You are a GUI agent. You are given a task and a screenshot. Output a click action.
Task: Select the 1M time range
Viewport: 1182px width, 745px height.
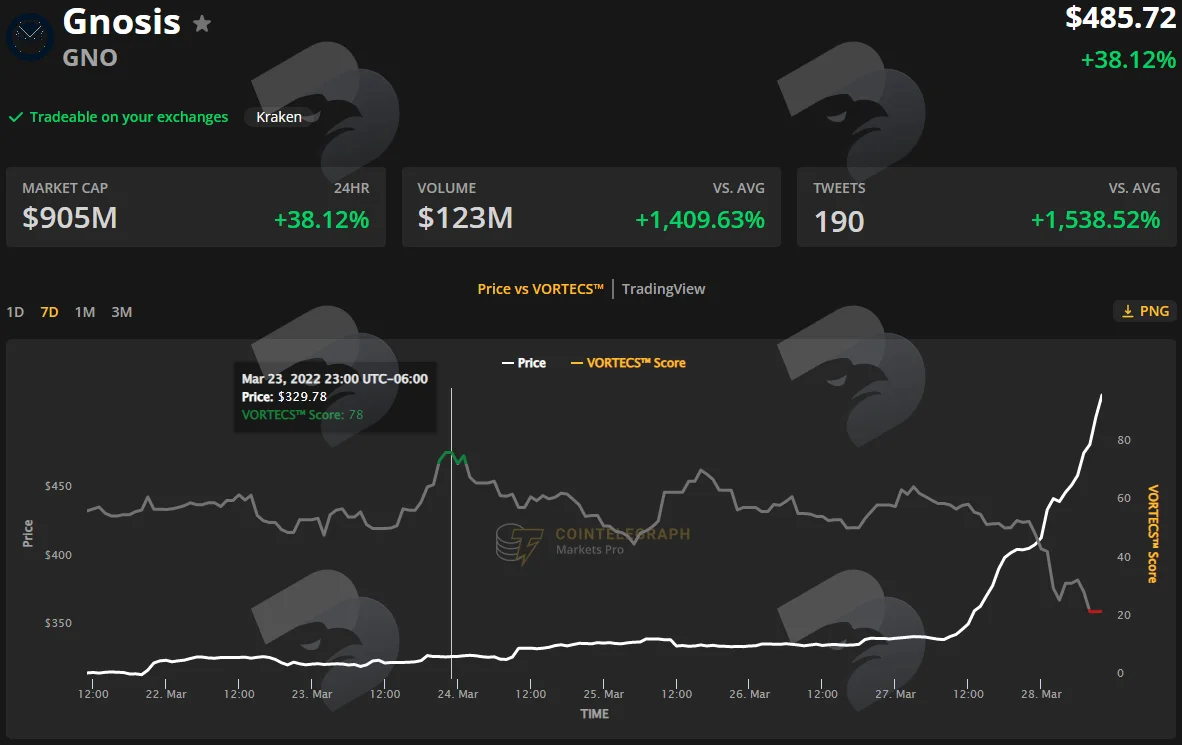[84, 311]
